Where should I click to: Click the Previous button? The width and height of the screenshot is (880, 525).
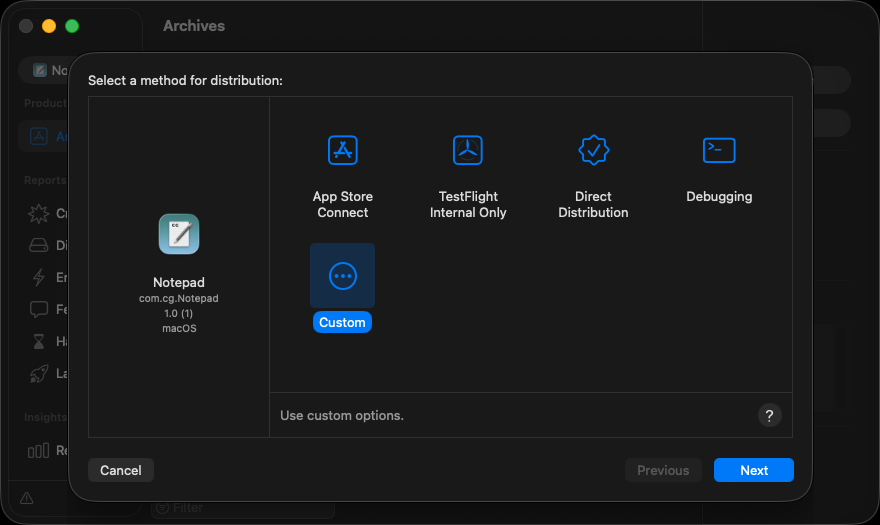point(663,470)
